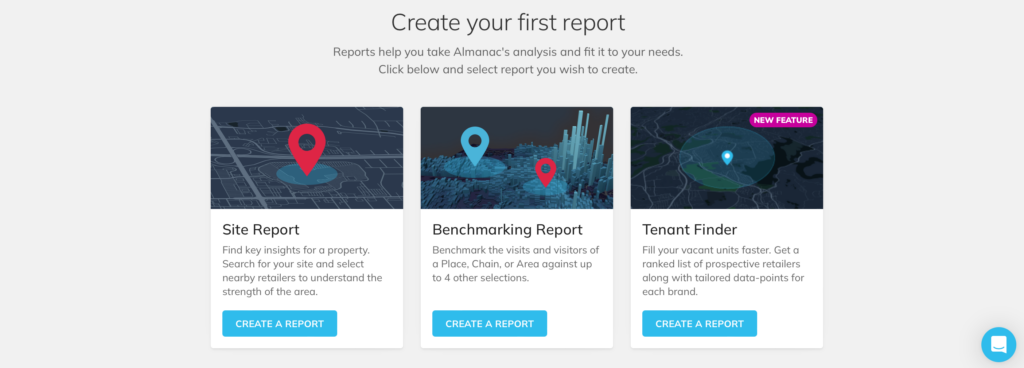Click the New Feature badge
The image size is (1024, 368).
point(783,120)
